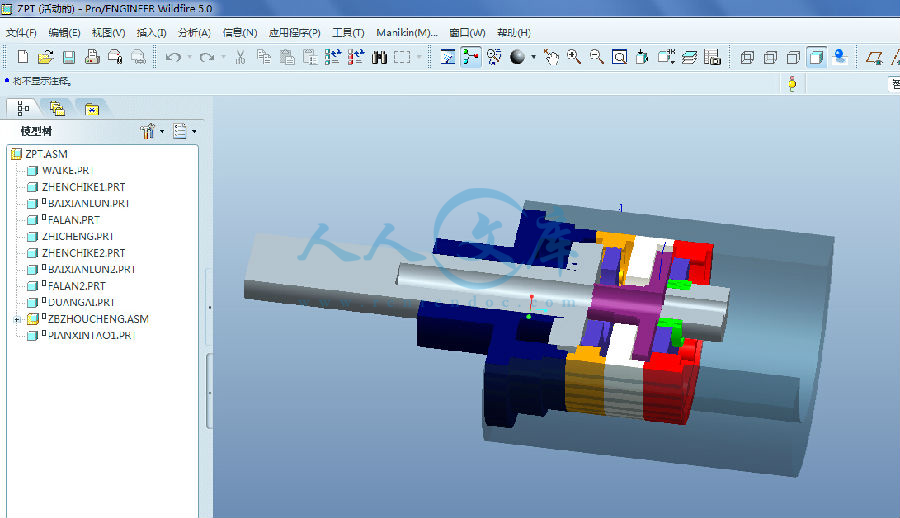Toggle enhanced realism display
900x518 pixels.
(x=840, y=57)
